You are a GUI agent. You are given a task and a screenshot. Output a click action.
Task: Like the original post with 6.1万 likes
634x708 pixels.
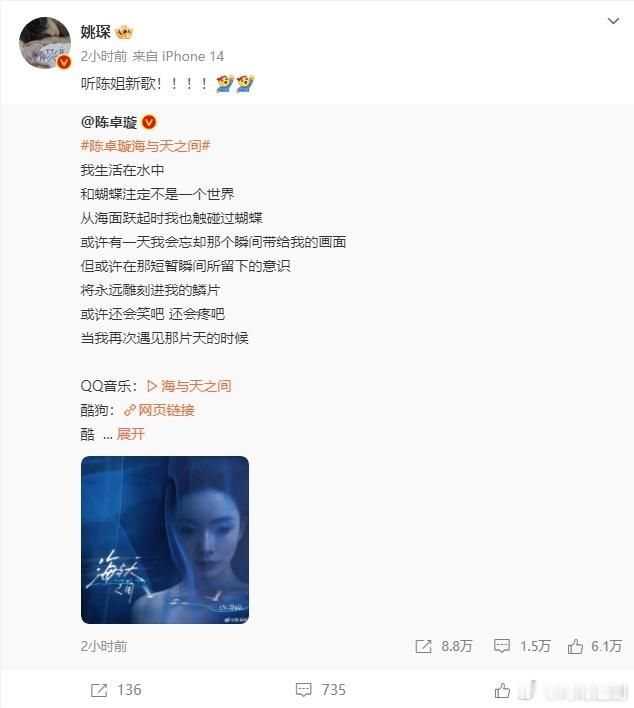[x=595, y=646]
